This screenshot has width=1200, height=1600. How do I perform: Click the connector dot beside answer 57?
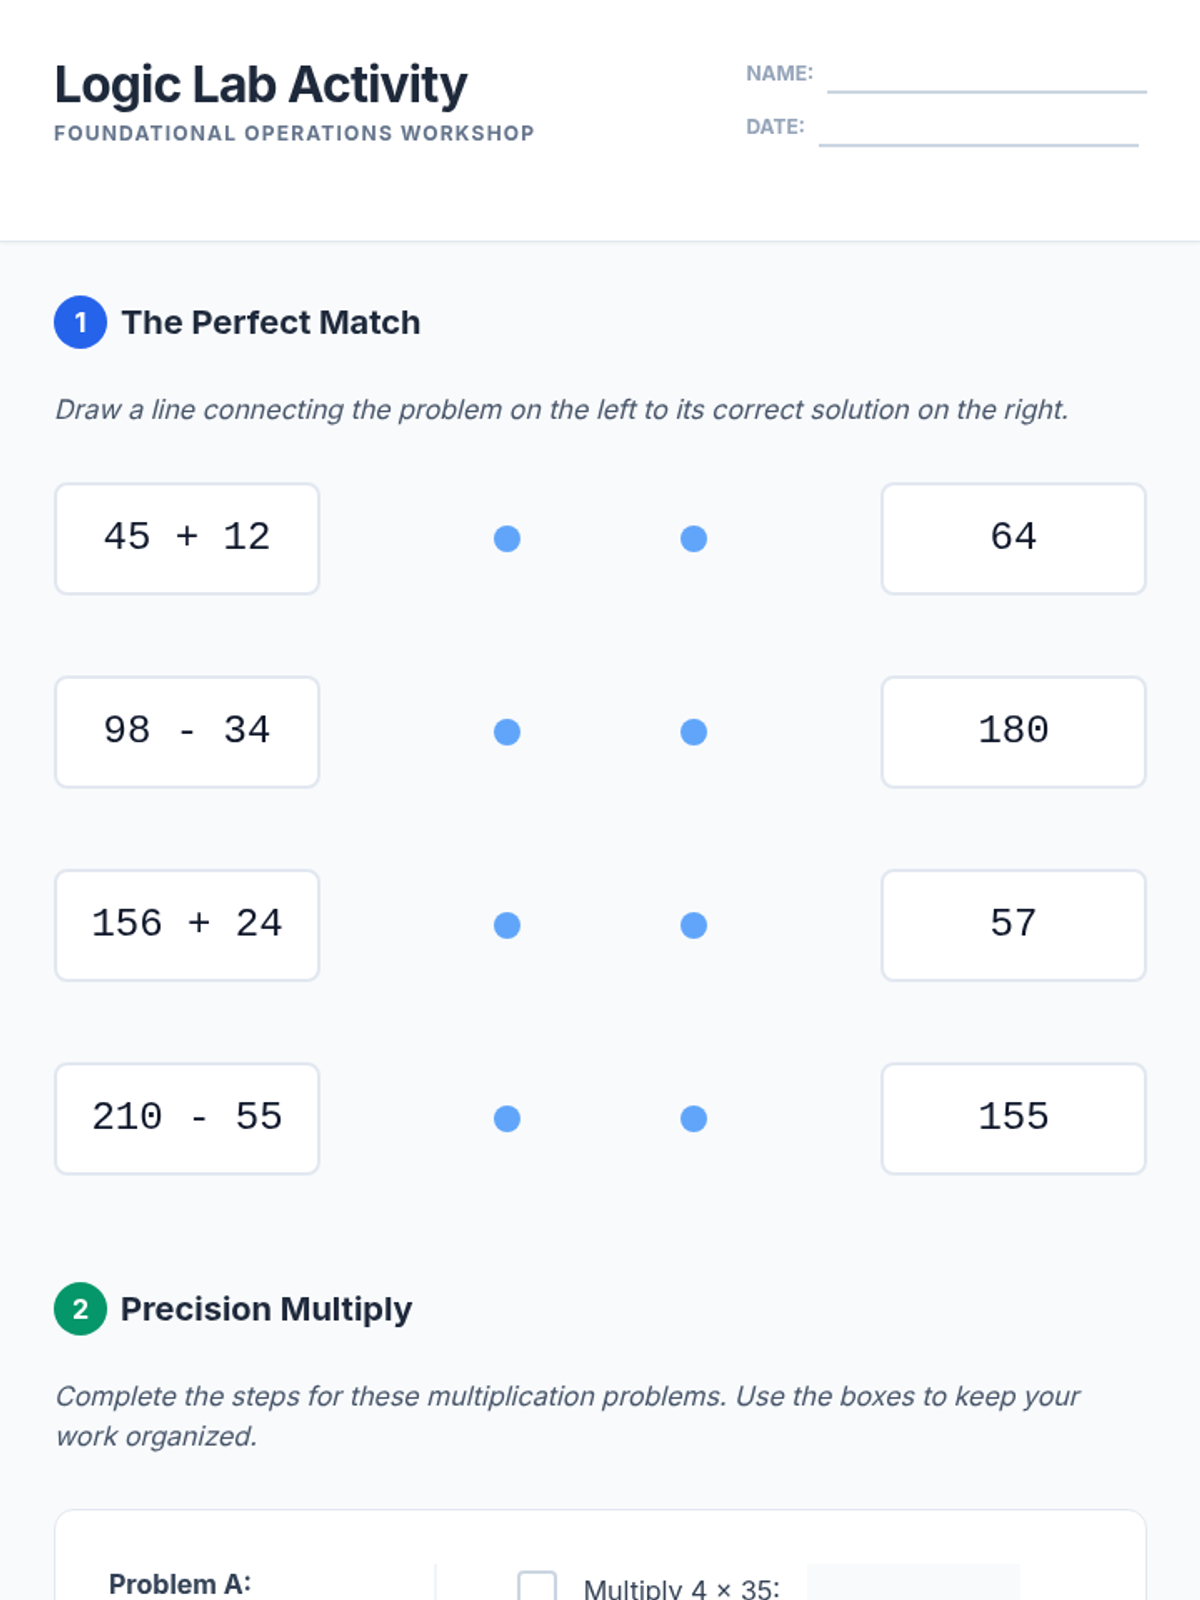[694, 925]
